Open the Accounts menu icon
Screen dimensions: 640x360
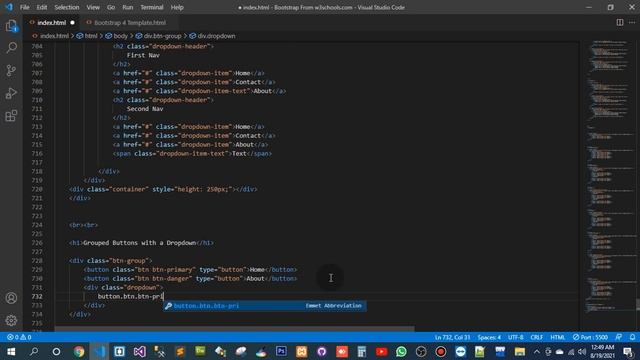click(11, 298)
